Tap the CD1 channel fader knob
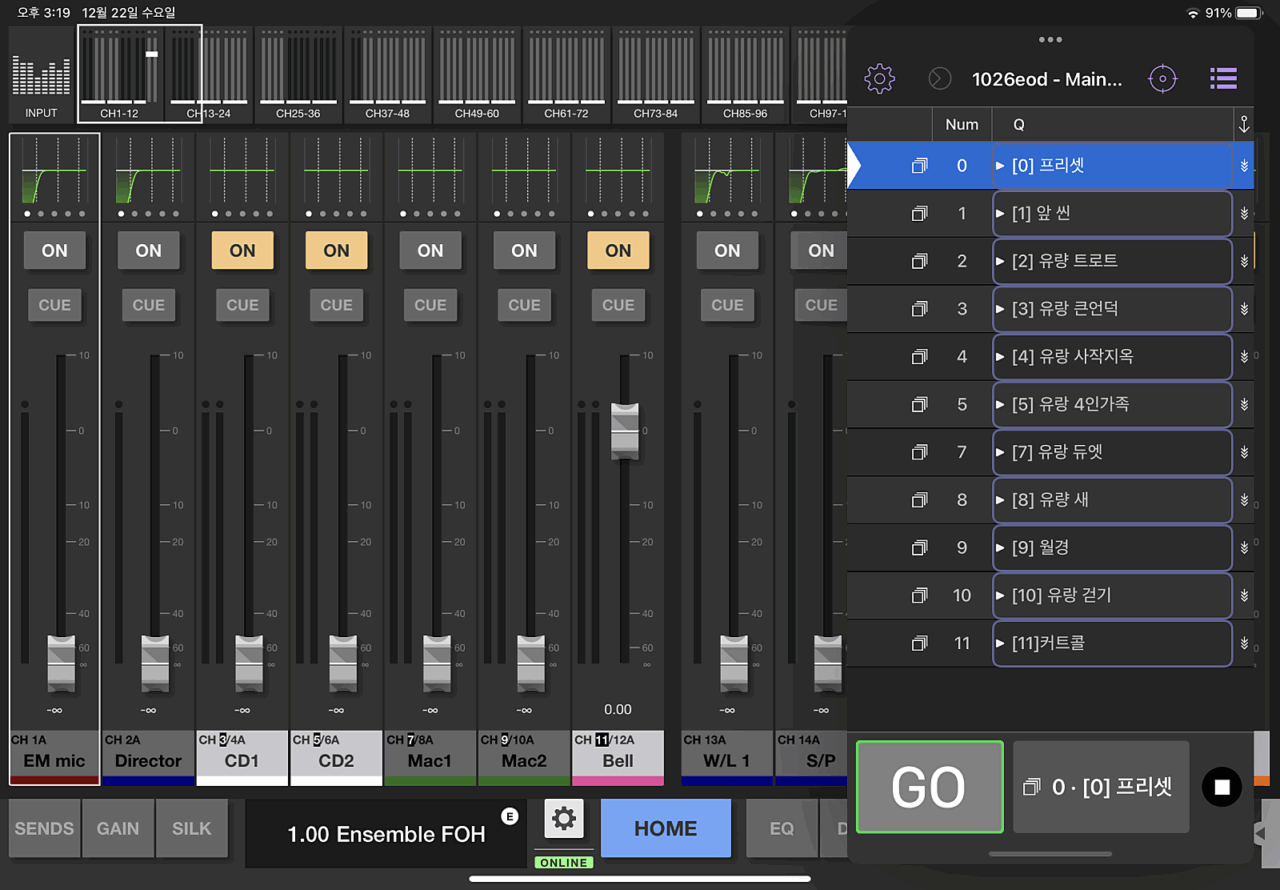Screen dimensions: 1280x890 click(x=249, y=663)
